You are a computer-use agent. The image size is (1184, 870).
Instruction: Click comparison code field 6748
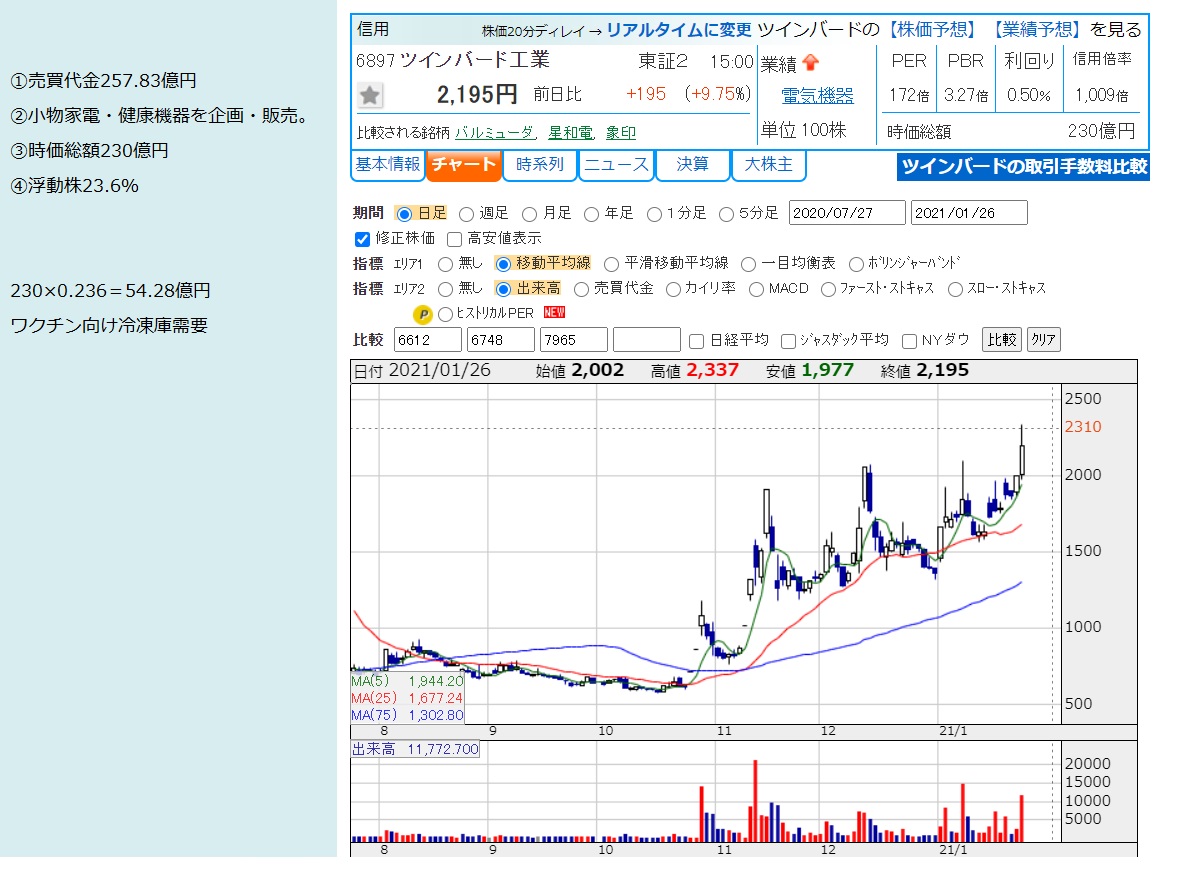click(501, 340)
